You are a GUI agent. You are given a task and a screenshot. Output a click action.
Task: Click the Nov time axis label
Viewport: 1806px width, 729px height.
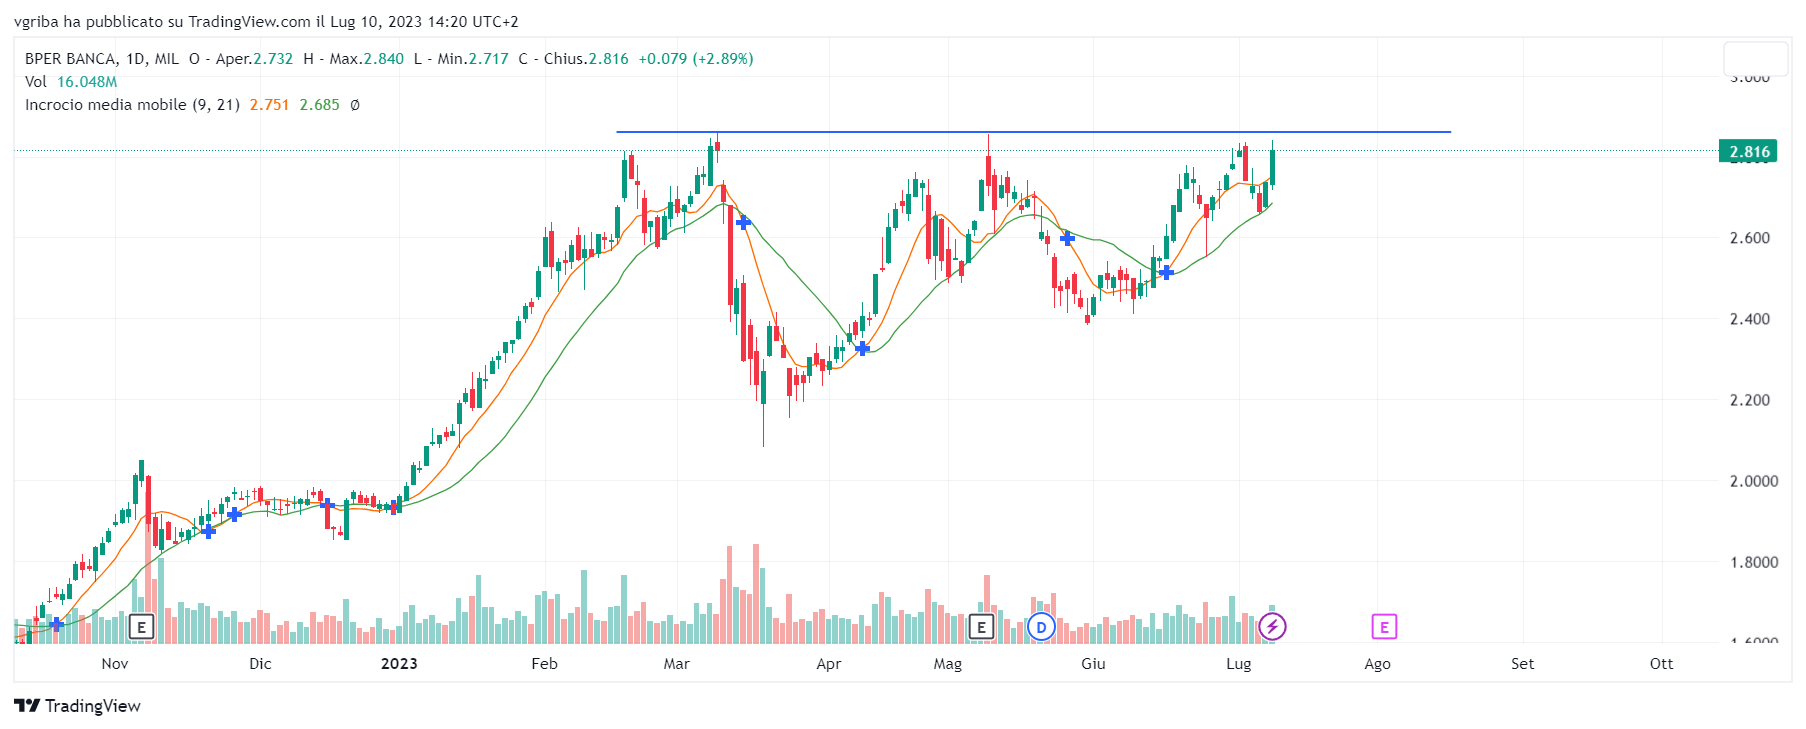115,664
